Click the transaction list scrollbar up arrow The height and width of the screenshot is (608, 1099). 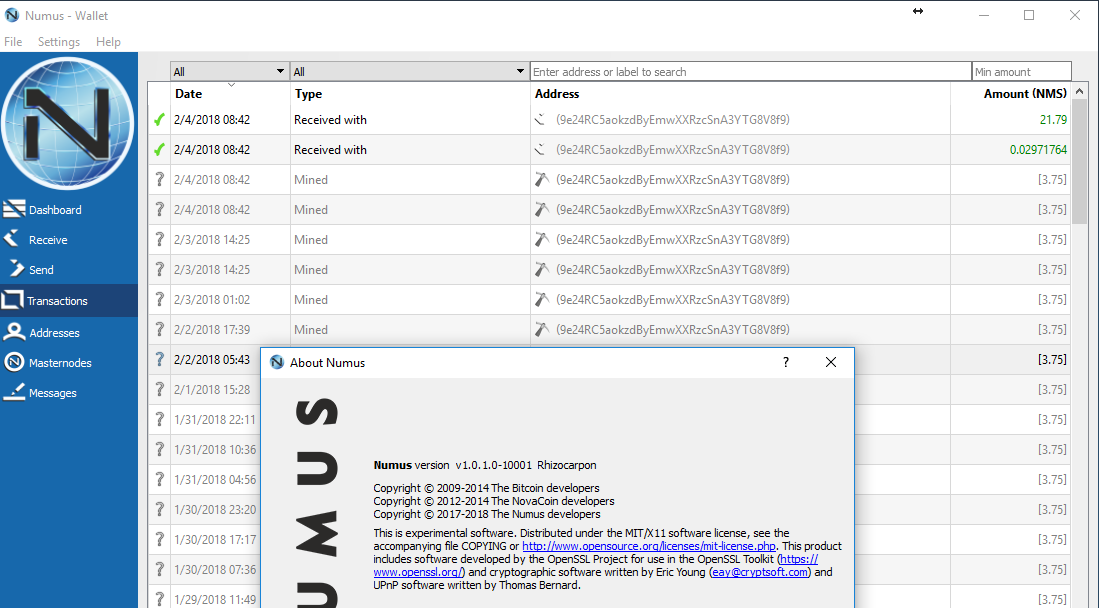[x=1079, y=91]
